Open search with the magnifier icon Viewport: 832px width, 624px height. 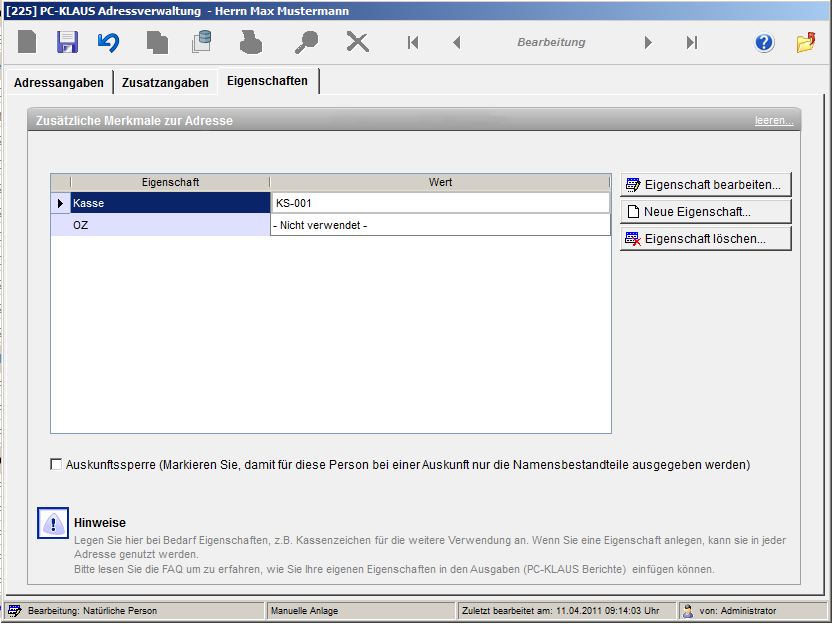pyautogui.click(x=305, y=42)
